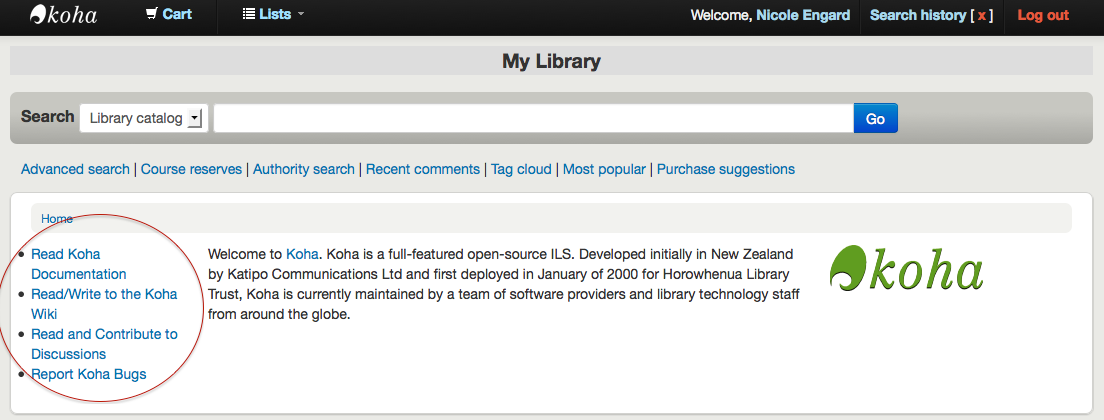Viewport: 1104px width, 420px height.
Task: Focus the catalog search text field
Action: (x=534, y=118)
